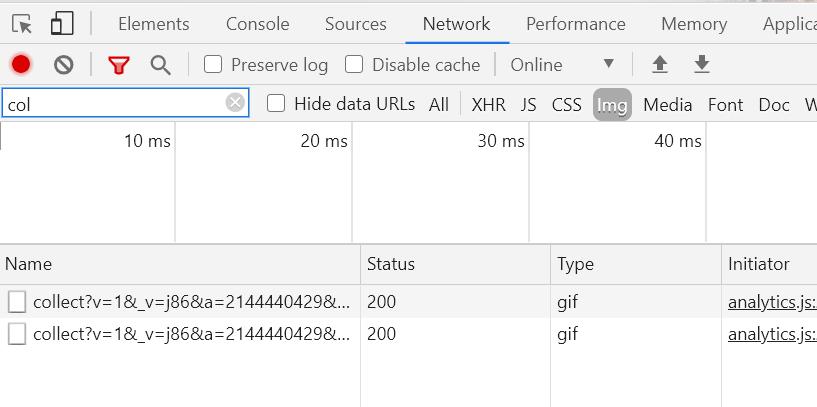Export HAR file with download arrow
The width and height of the screenshot is (817, 407).
[x=702, y=65]
